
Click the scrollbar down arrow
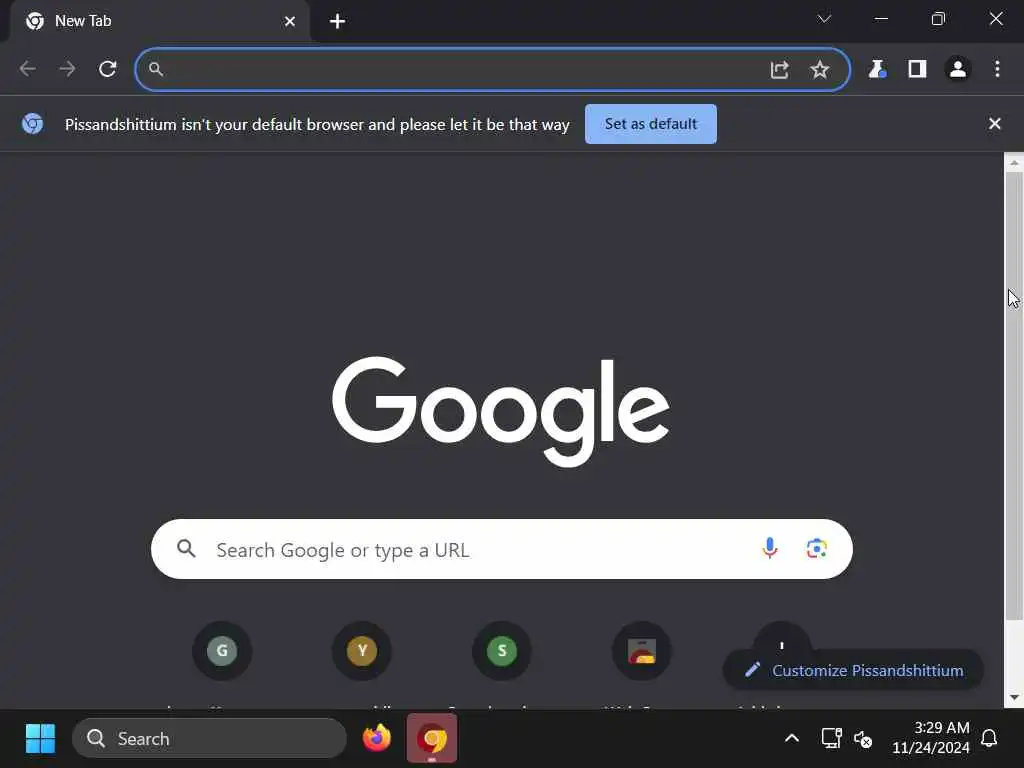tap(1014, 697)
